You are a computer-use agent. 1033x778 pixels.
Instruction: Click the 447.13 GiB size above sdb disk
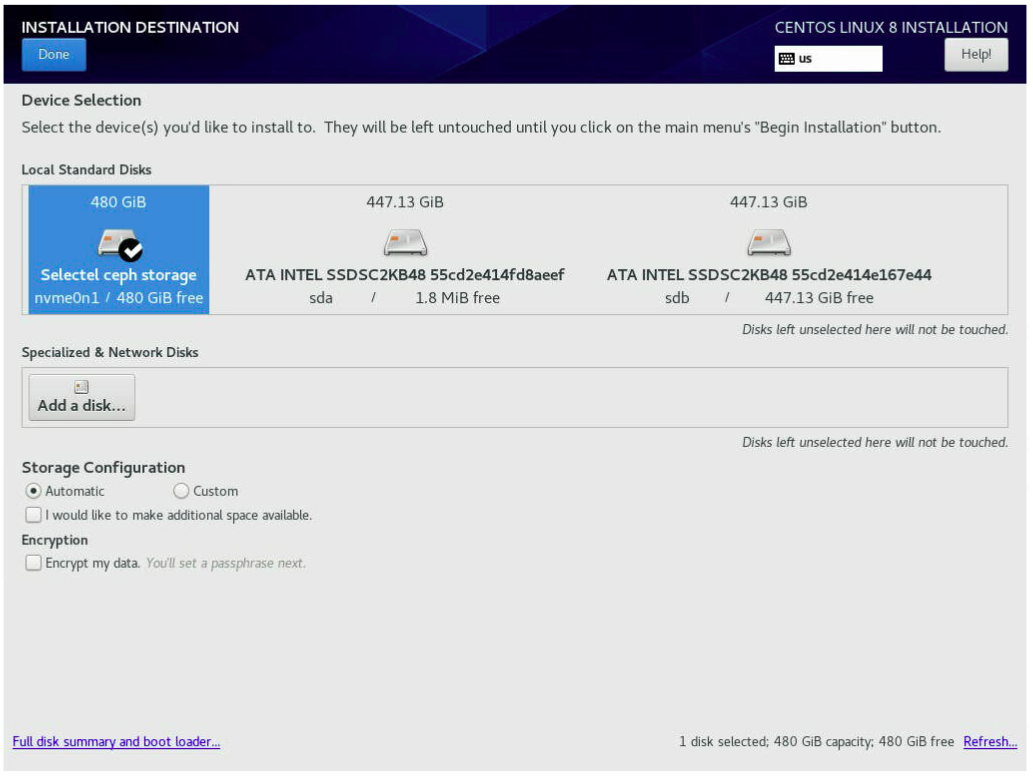(769, 202)
